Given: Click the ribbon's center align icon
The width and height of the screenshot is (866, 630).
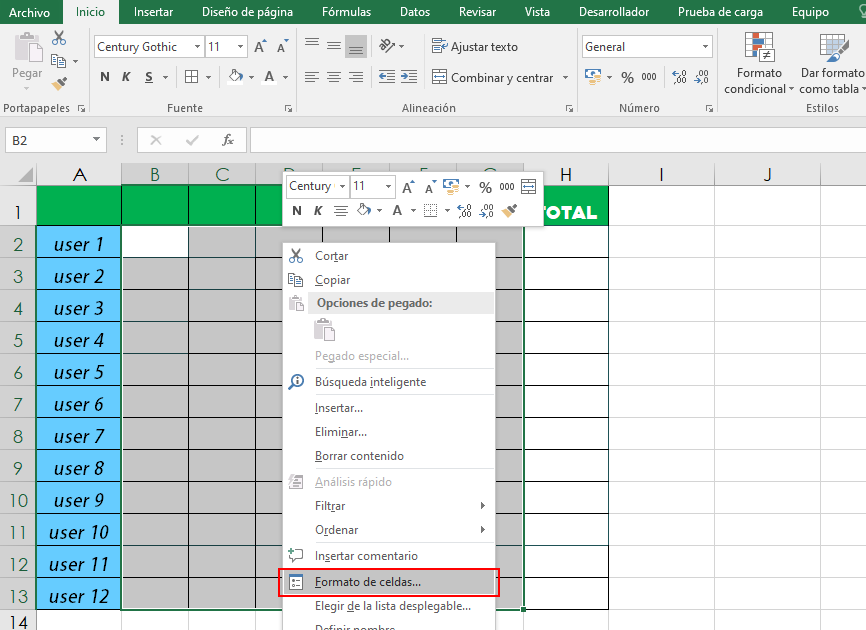Looking at the screenshot, I should 334,77.
